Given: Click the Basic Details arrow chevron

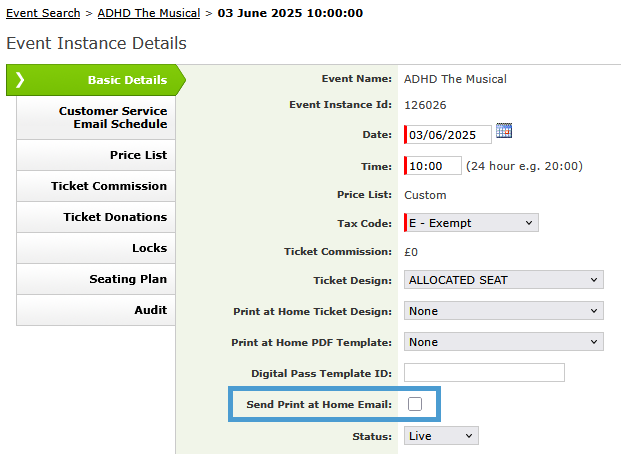Looking at the screenshot, I should pos(20,80).
